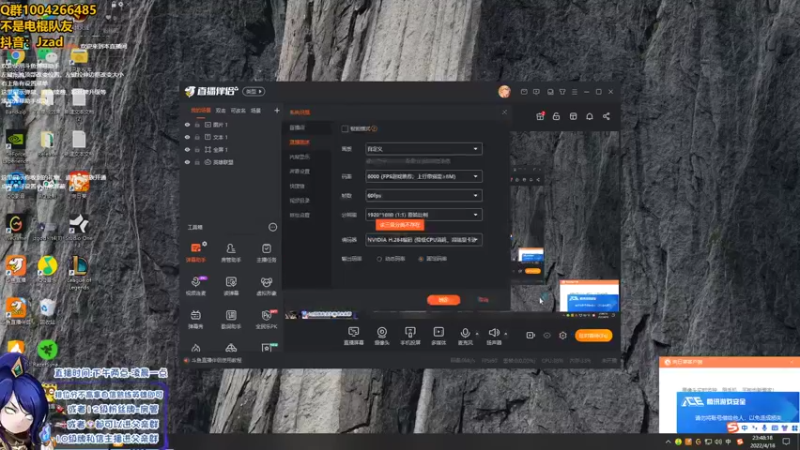
Task: Toggle the lock on 英雄联盟 source
Action: coord(197,162)
